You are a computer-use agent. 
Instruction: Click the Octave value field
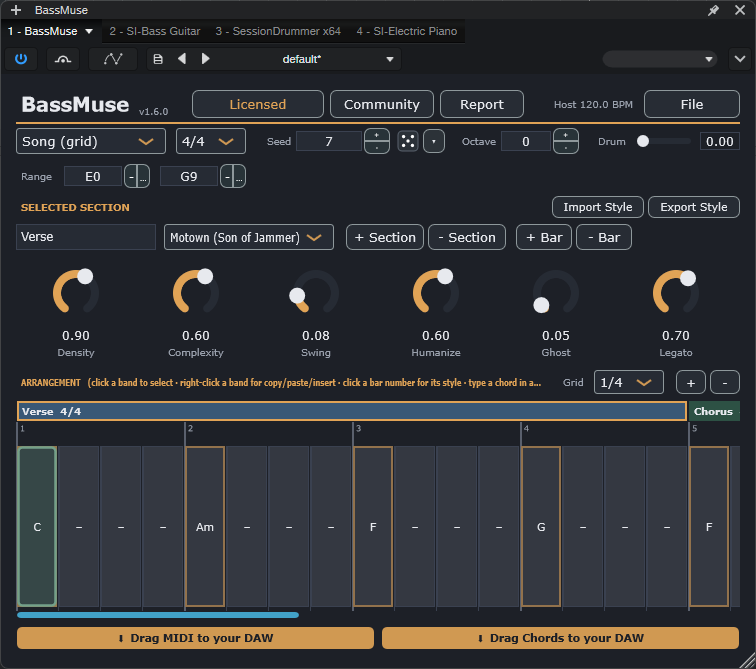click(526, 141)
